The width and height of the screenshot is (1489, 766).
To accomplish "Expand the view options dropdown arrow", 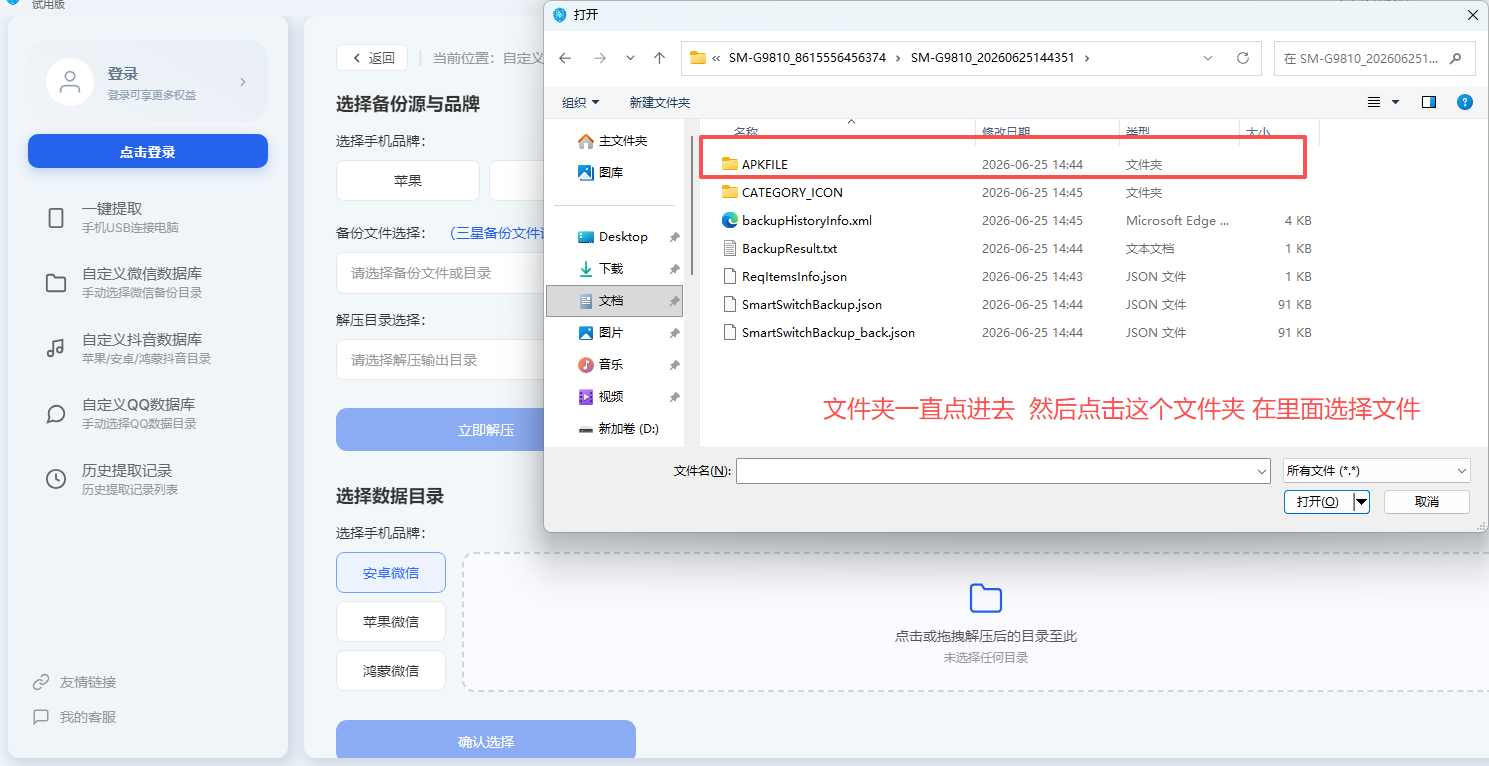I will point(1395,102).
